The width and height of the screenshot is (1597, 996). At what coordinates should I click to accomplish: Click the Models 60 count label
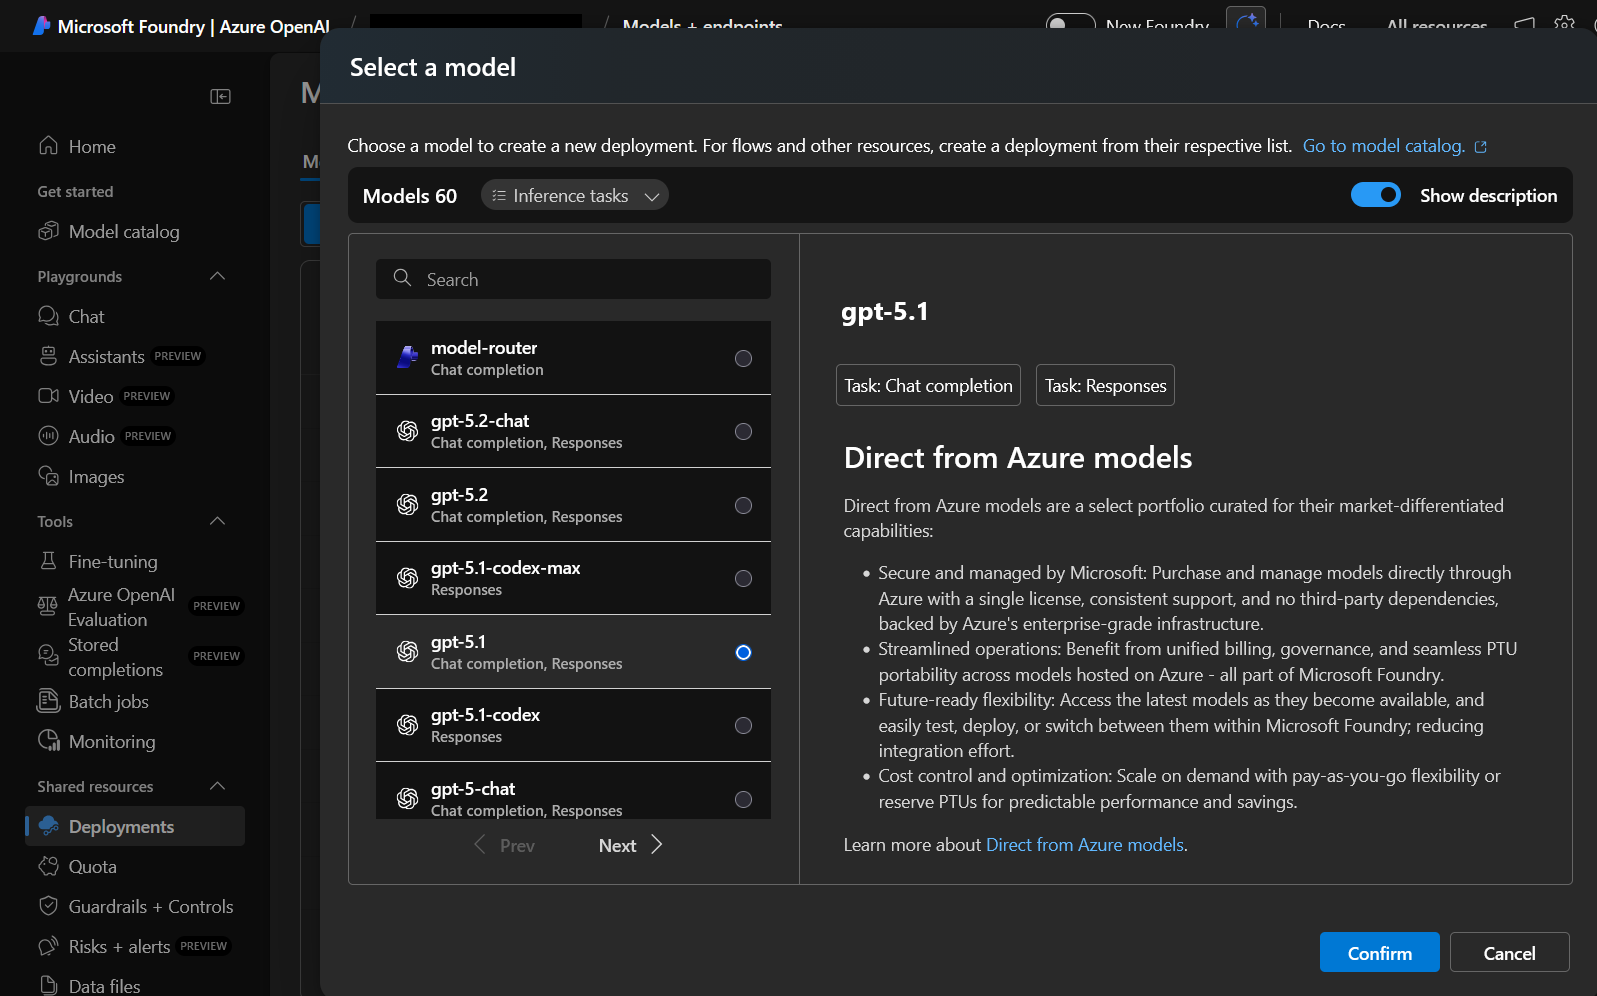(x=410, y=196)
